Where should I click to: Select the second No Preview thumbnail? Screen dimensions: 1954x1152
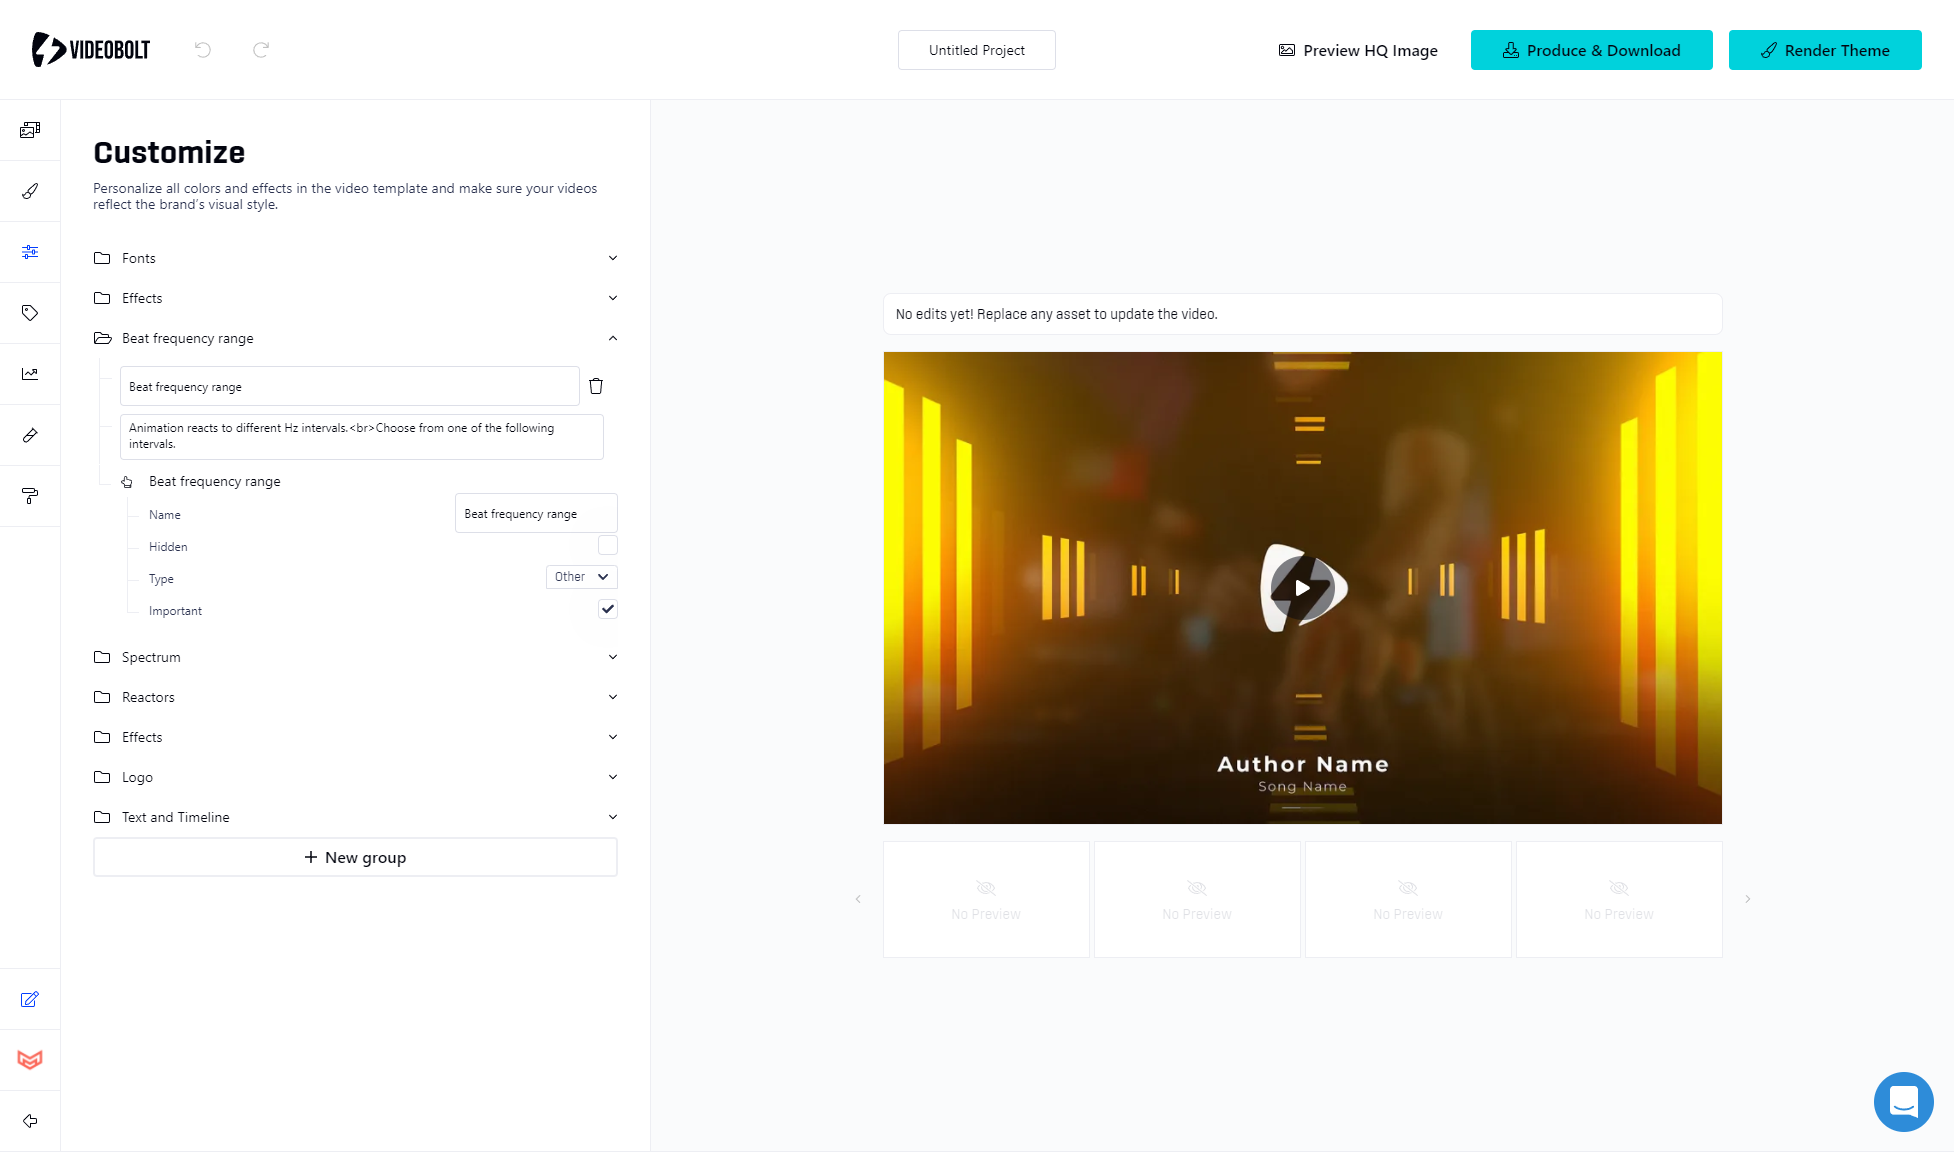tap(1197, 899)
